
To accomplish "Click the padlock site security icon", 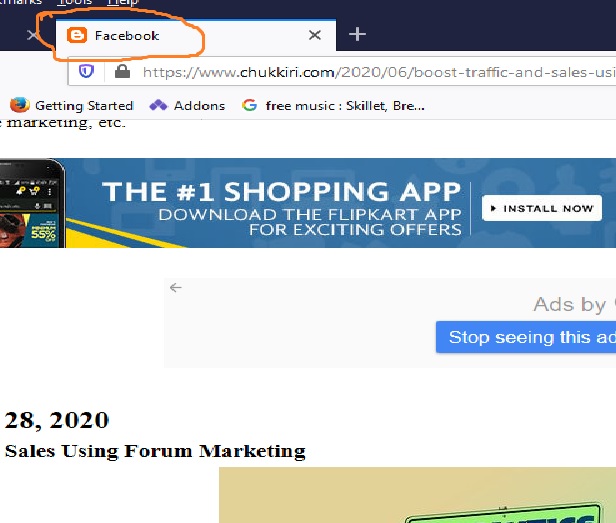I will point(123,72).
